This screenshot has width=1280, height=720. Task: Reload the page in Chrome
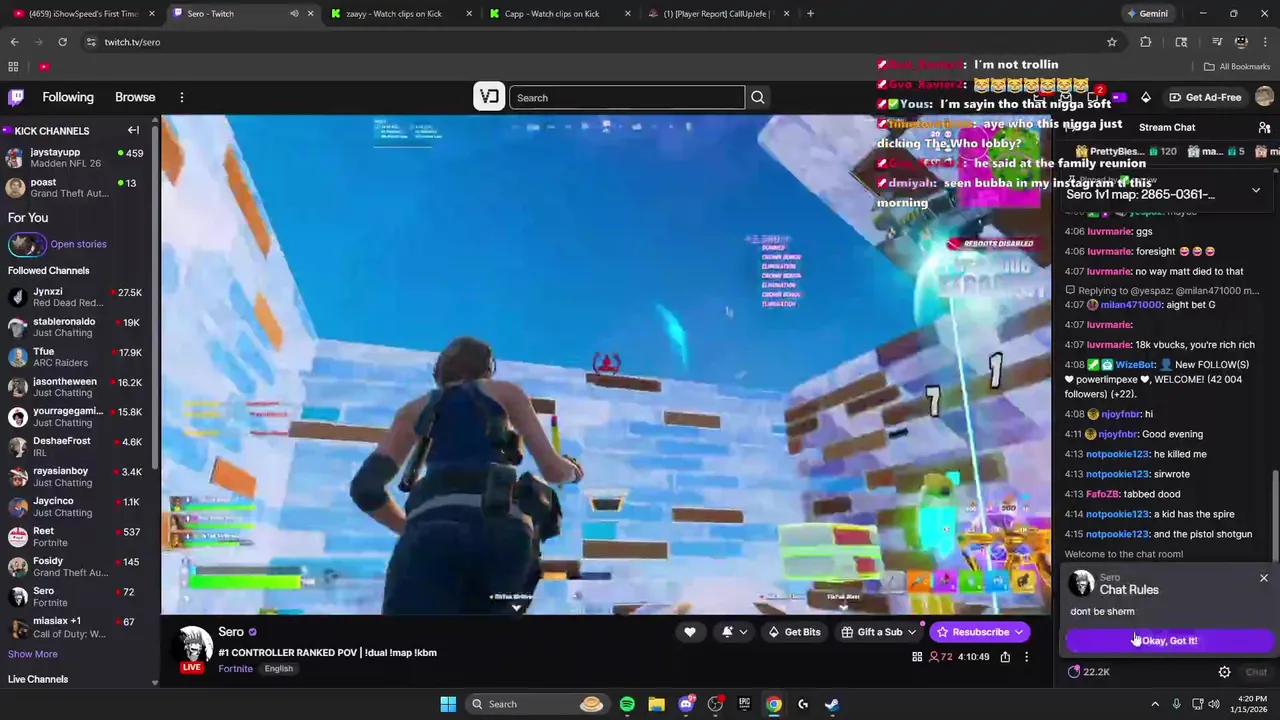coord(62,42)
